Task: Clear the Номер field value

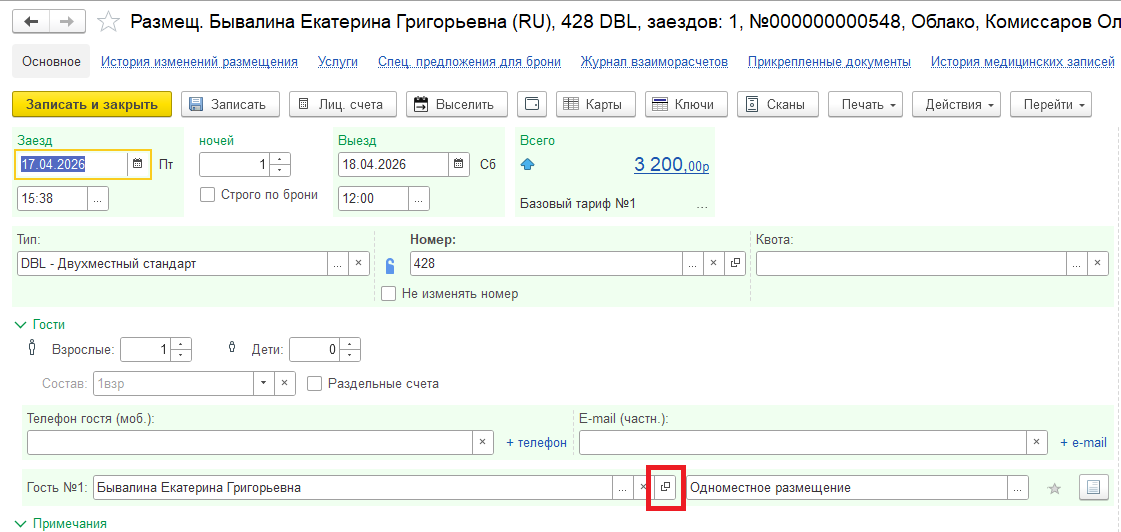Action: [713, 263]
